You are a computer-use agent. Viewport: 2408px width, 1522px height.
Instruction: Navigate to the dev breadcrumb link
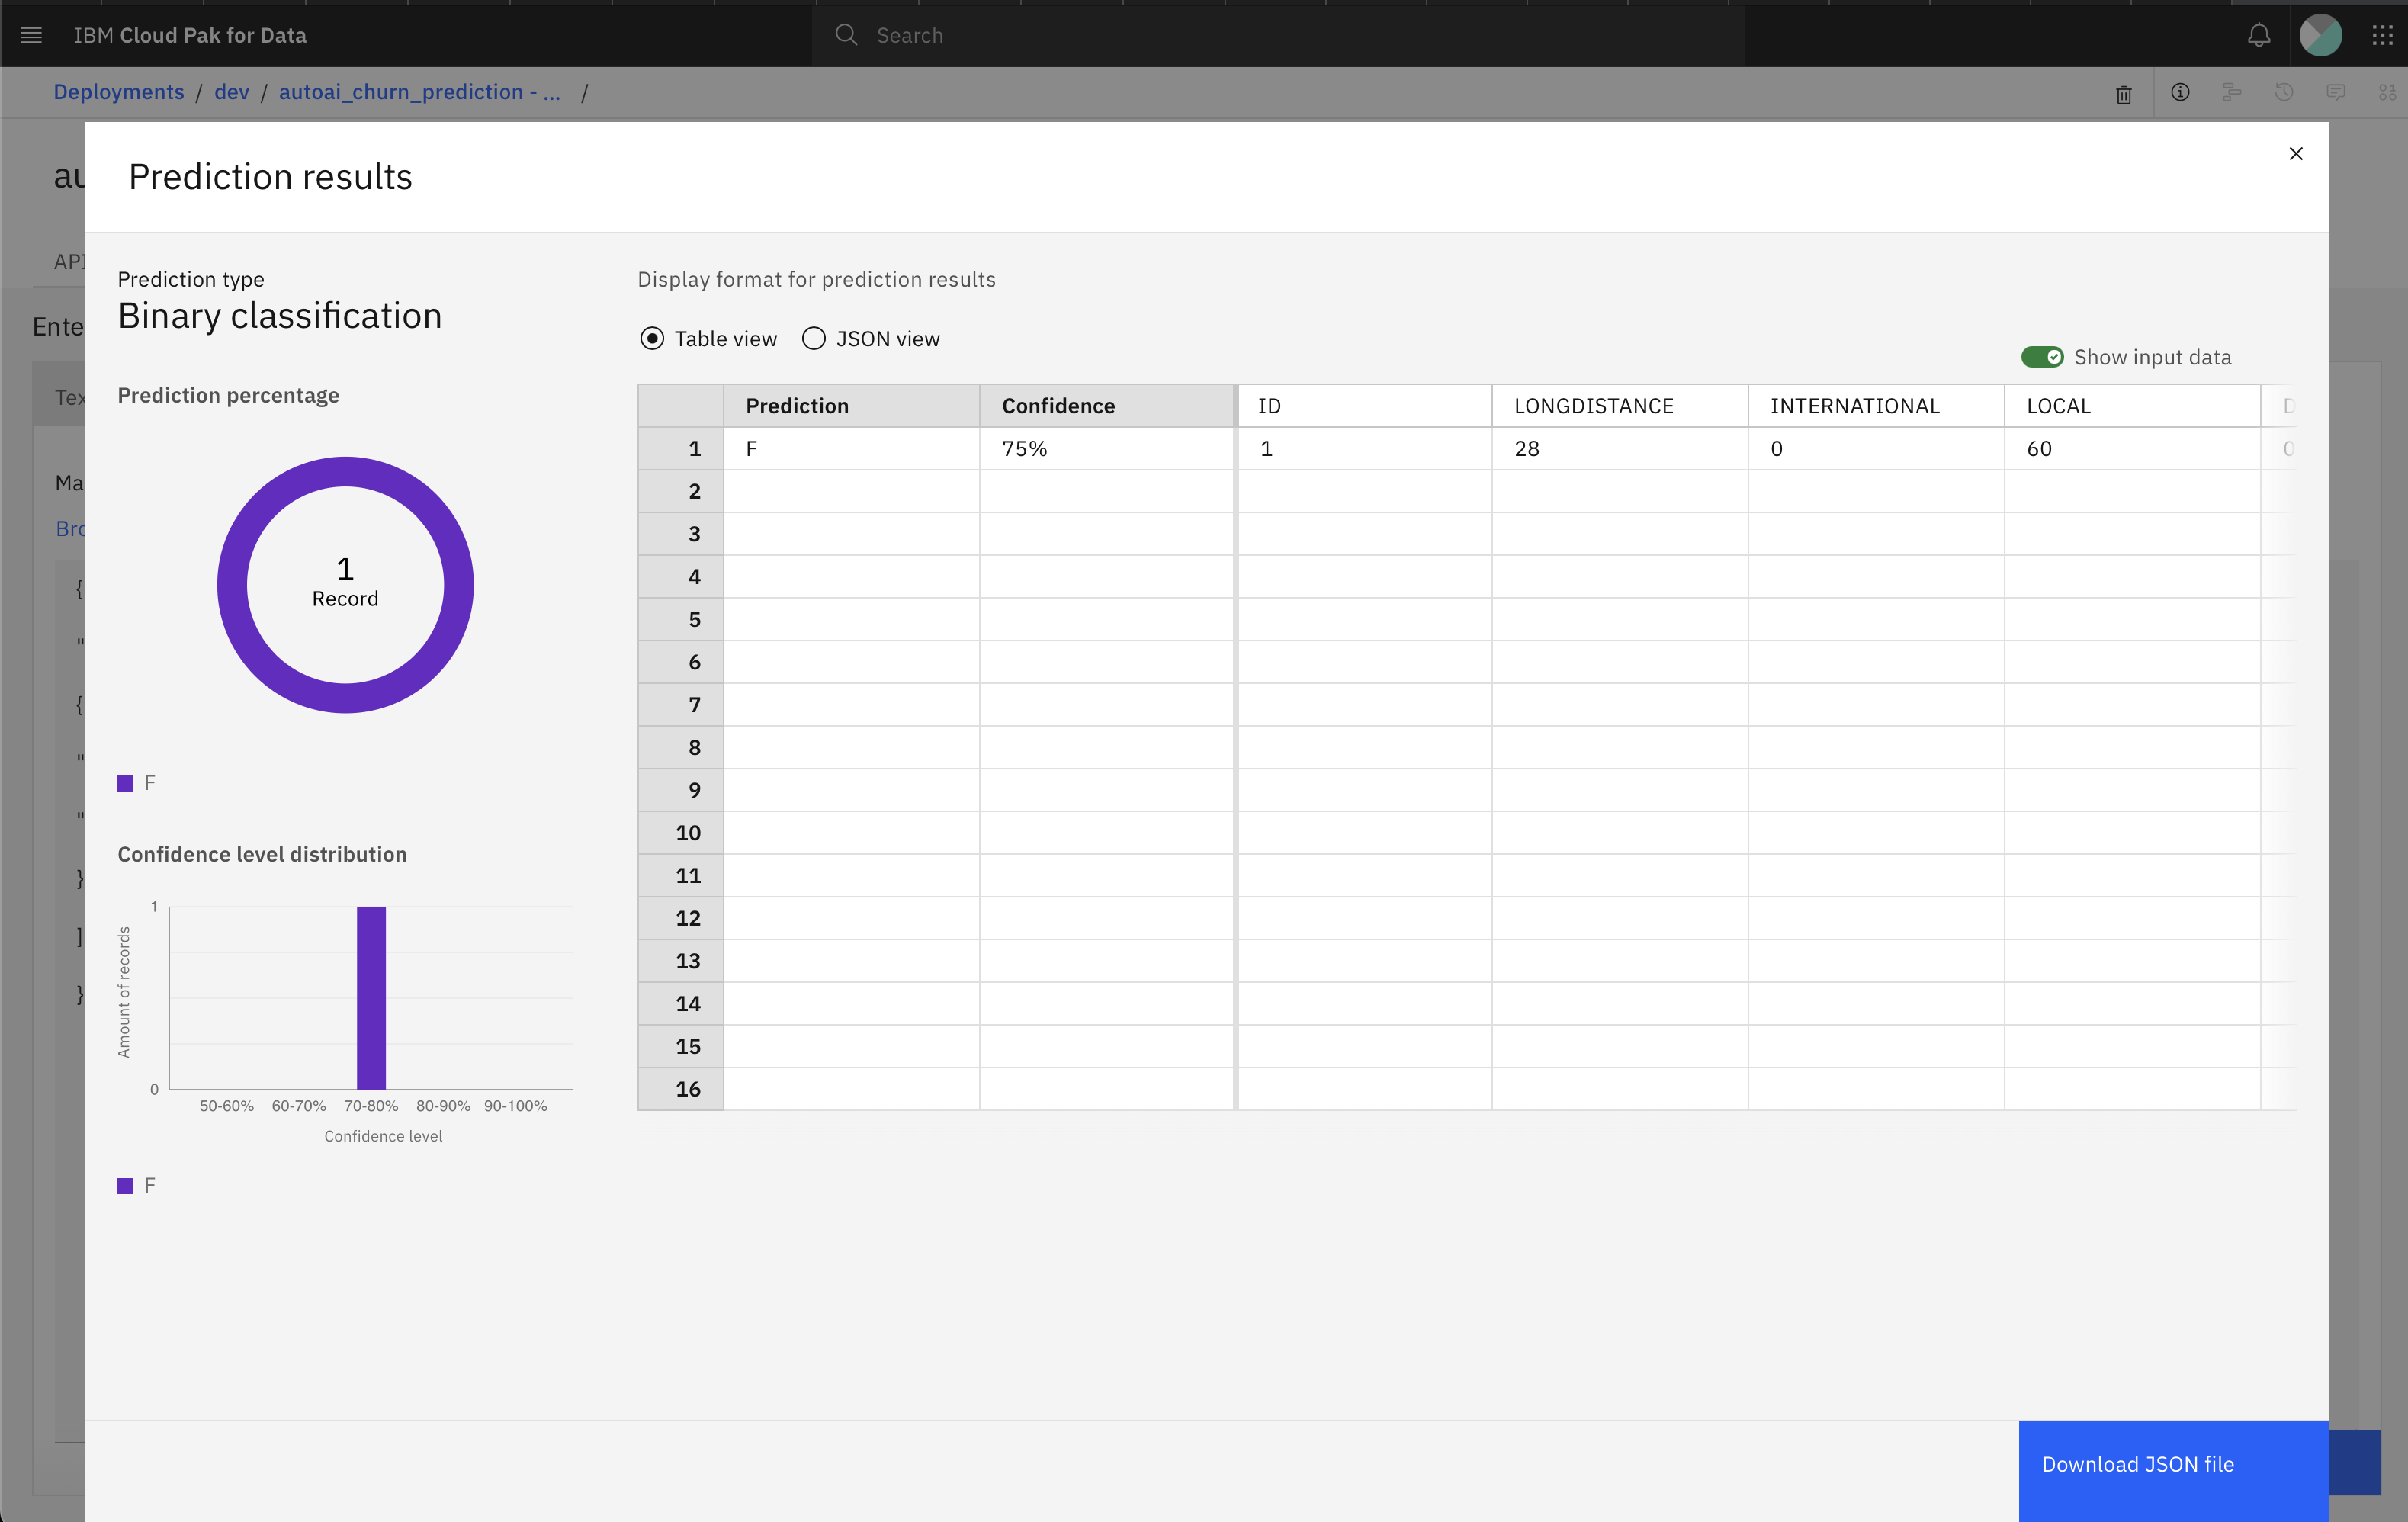pyautogui.click(x=230, y=92)
